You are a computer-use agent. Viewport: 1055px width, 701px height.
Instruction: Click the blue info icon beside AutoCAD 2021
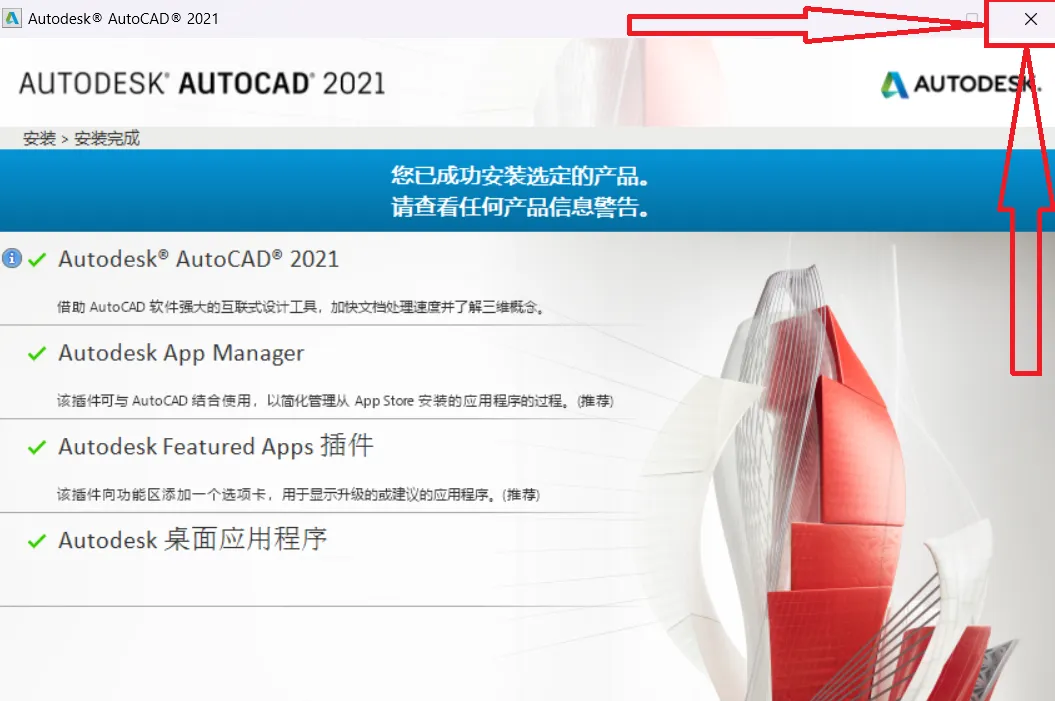coord(11,258)
